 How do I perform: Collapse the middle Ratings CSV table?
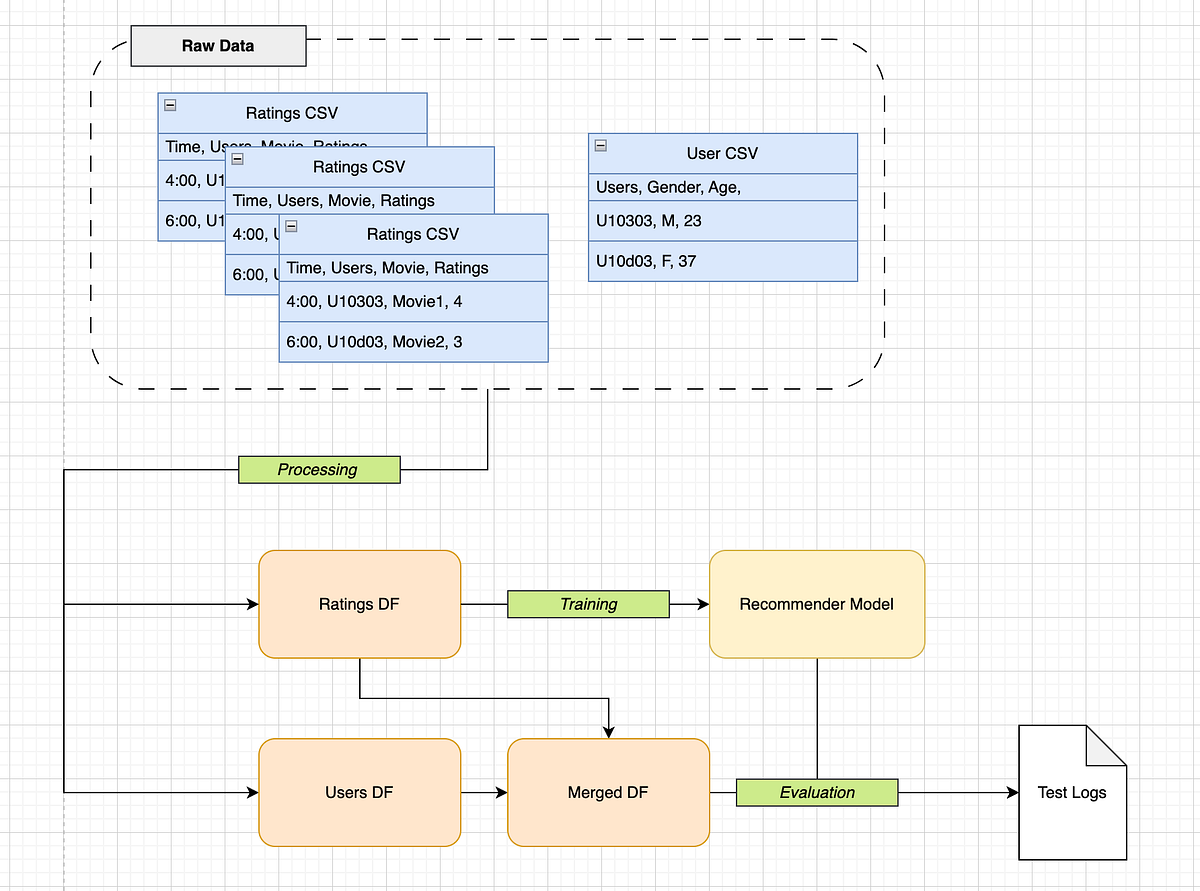237,158
